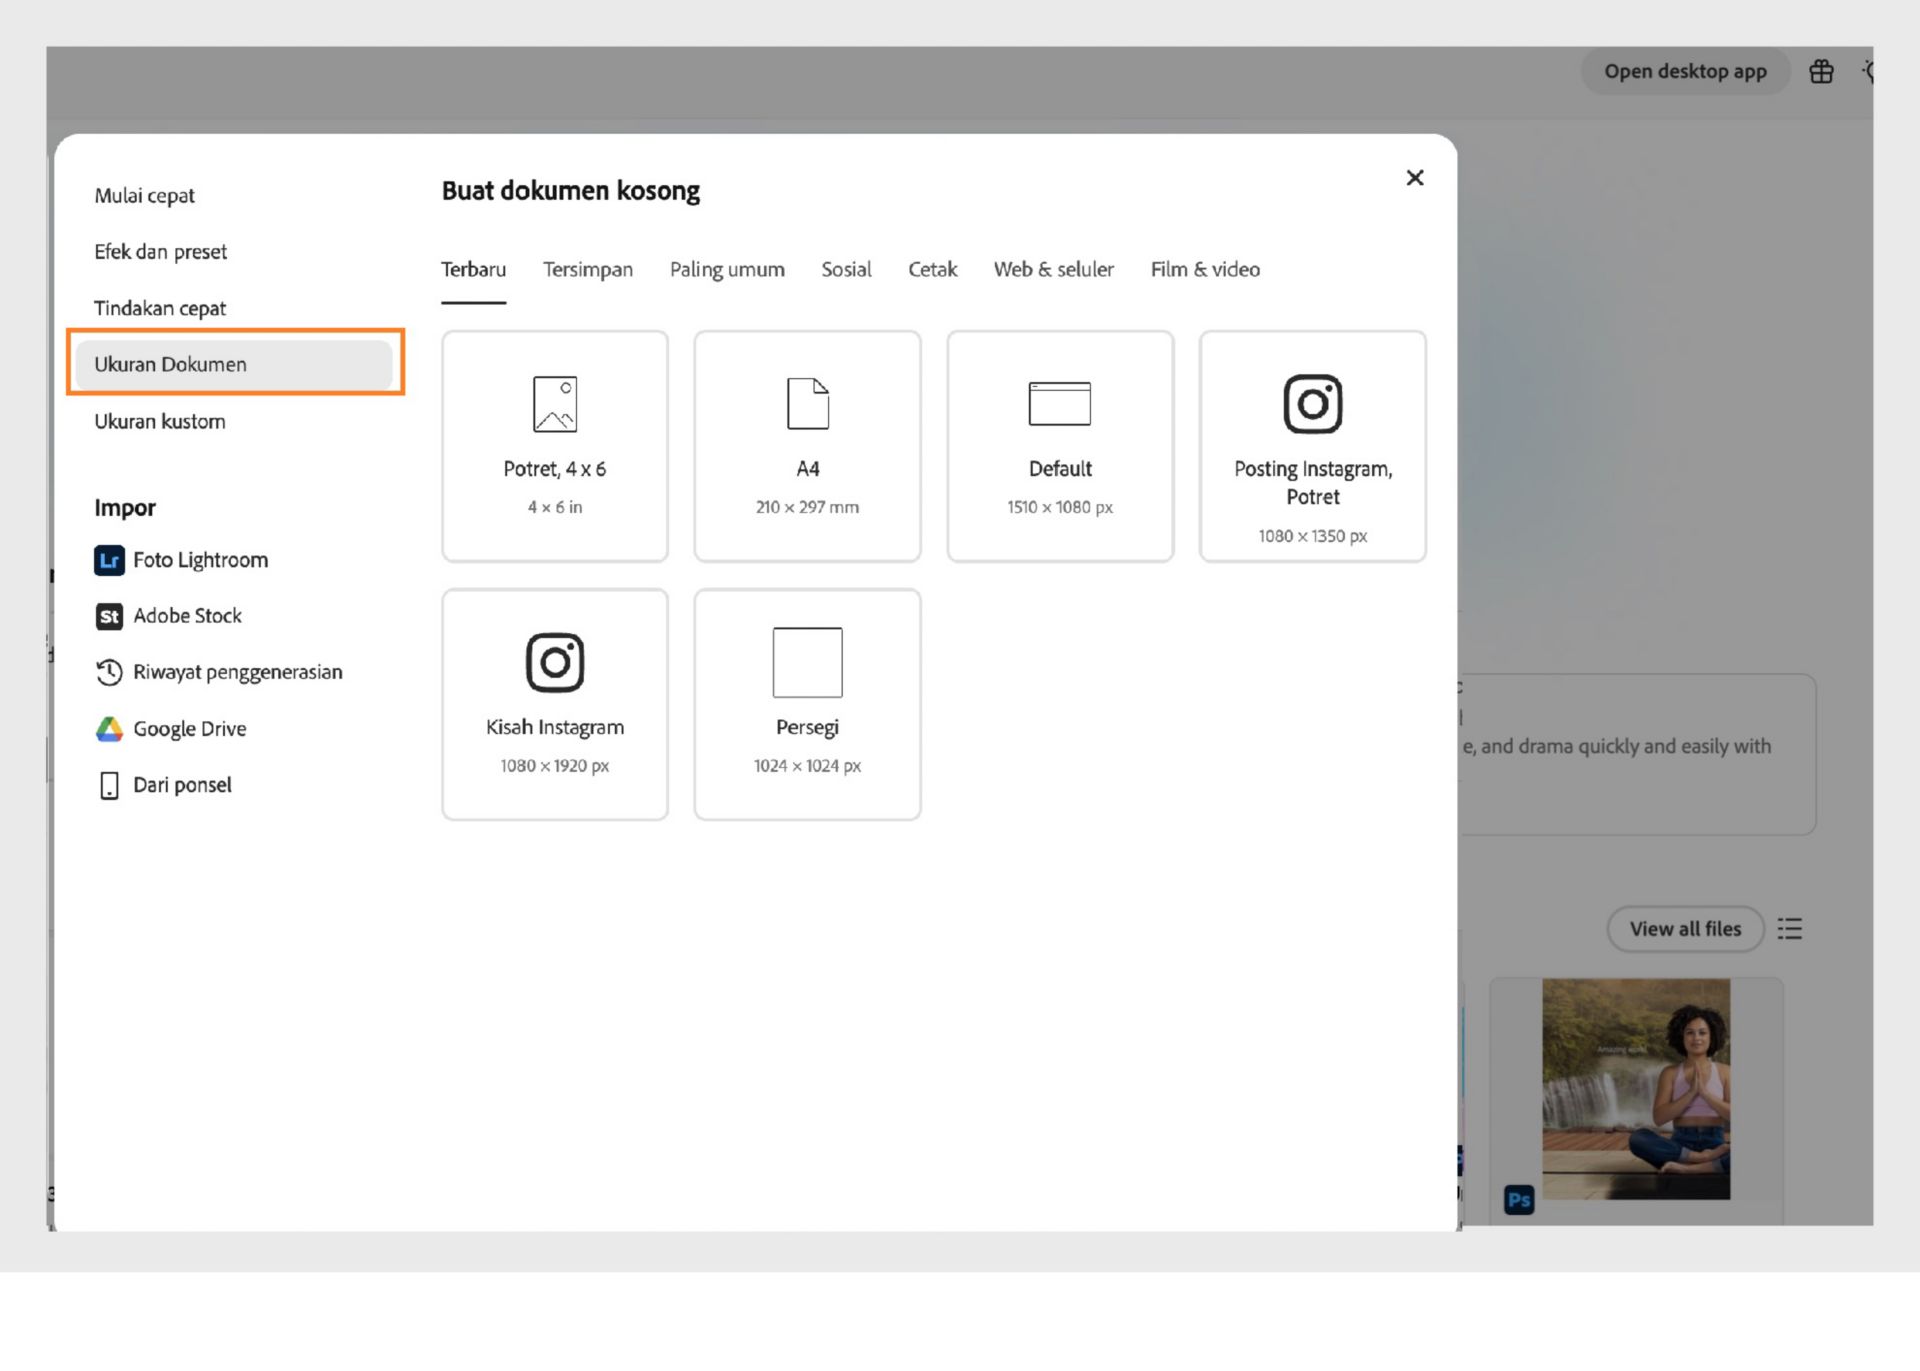Select Mulai cepat in the sidebar
Screen dimensions: 1920x1371
coord(235,196)
